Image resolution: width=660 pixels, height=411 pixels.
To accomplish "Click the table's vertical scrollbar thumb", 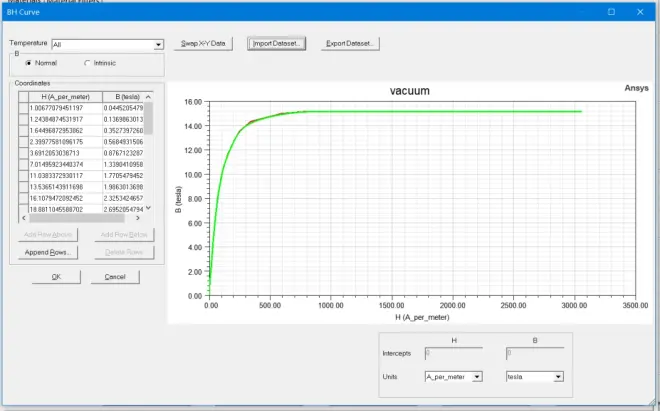I will pos(148,118).
